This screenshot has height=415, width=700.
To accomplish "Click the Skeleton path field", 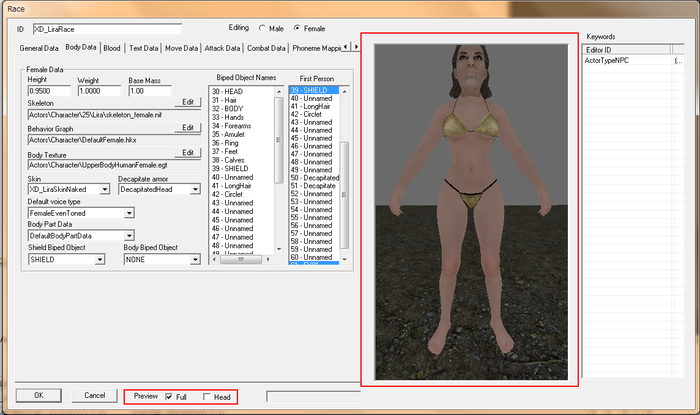I will pyautogui.click(x=114, y=115).
